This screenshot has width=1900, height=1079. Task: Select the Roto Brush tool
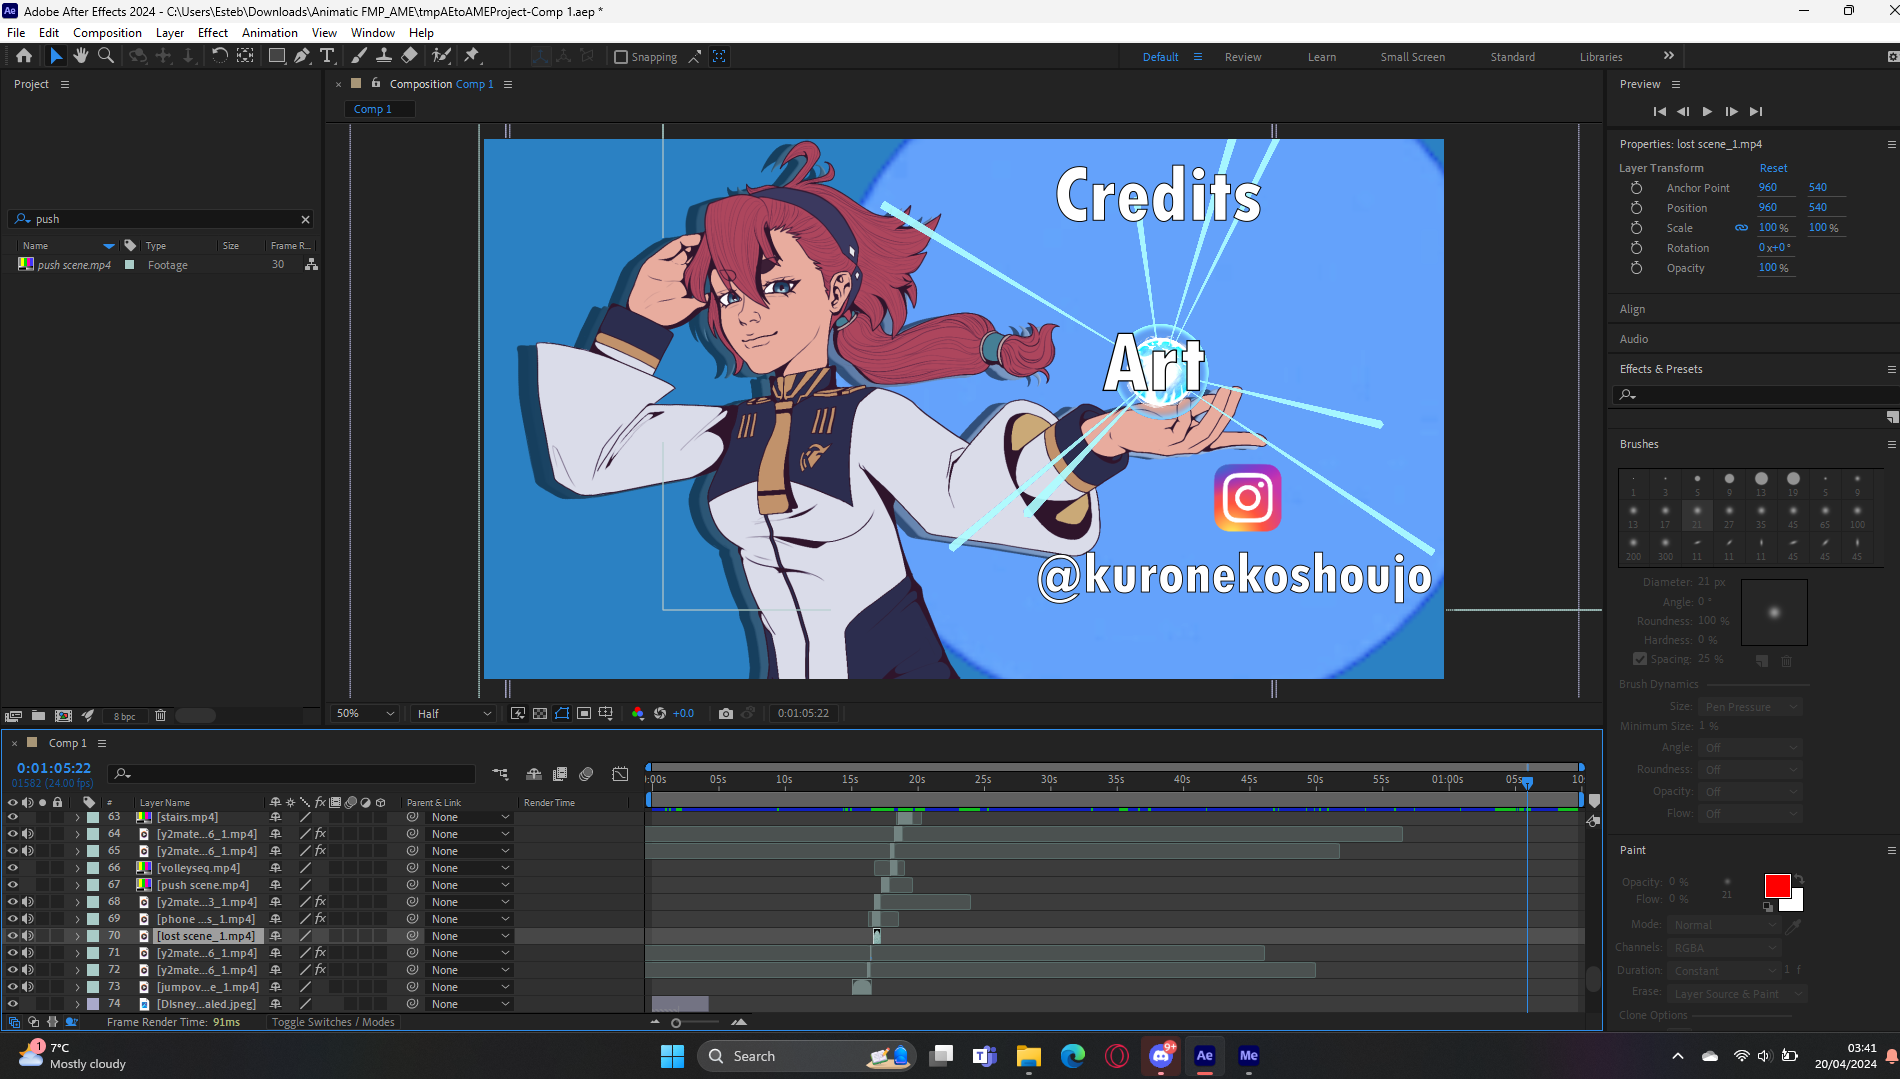441,56
